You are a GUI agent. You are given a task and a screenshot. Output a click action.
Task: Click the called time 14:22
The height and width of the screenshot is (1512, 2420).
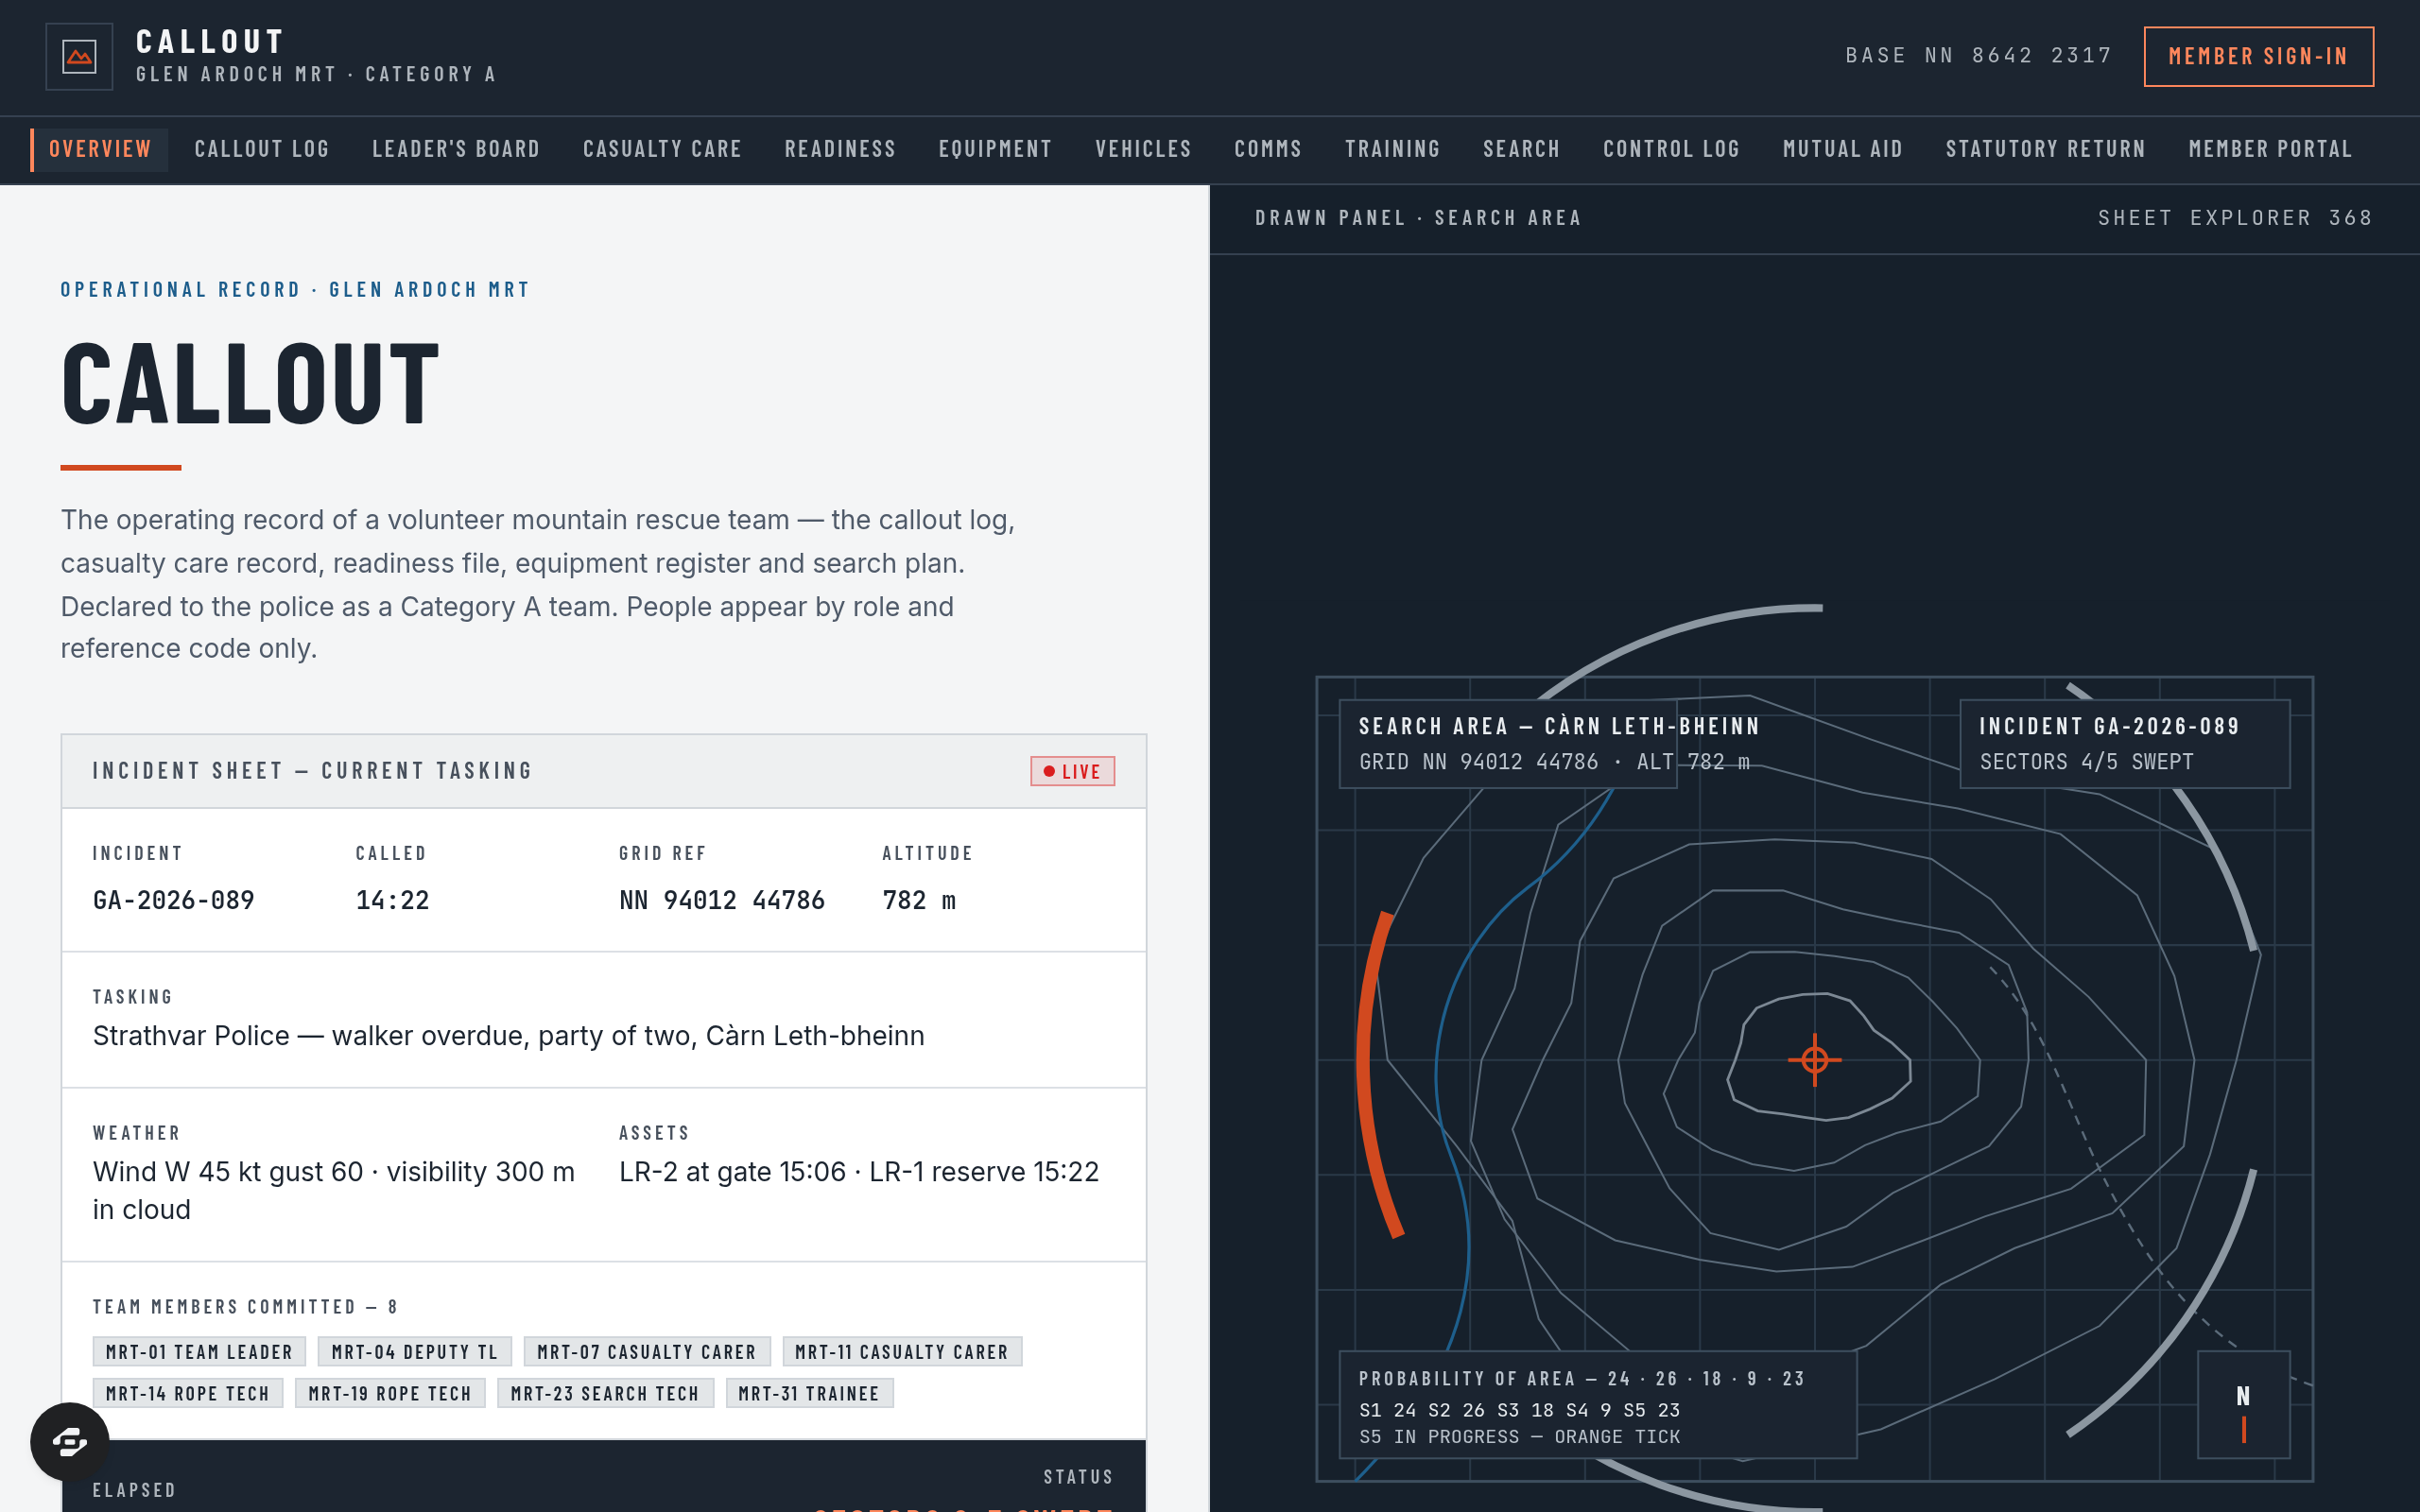click(x=392, y=900)
